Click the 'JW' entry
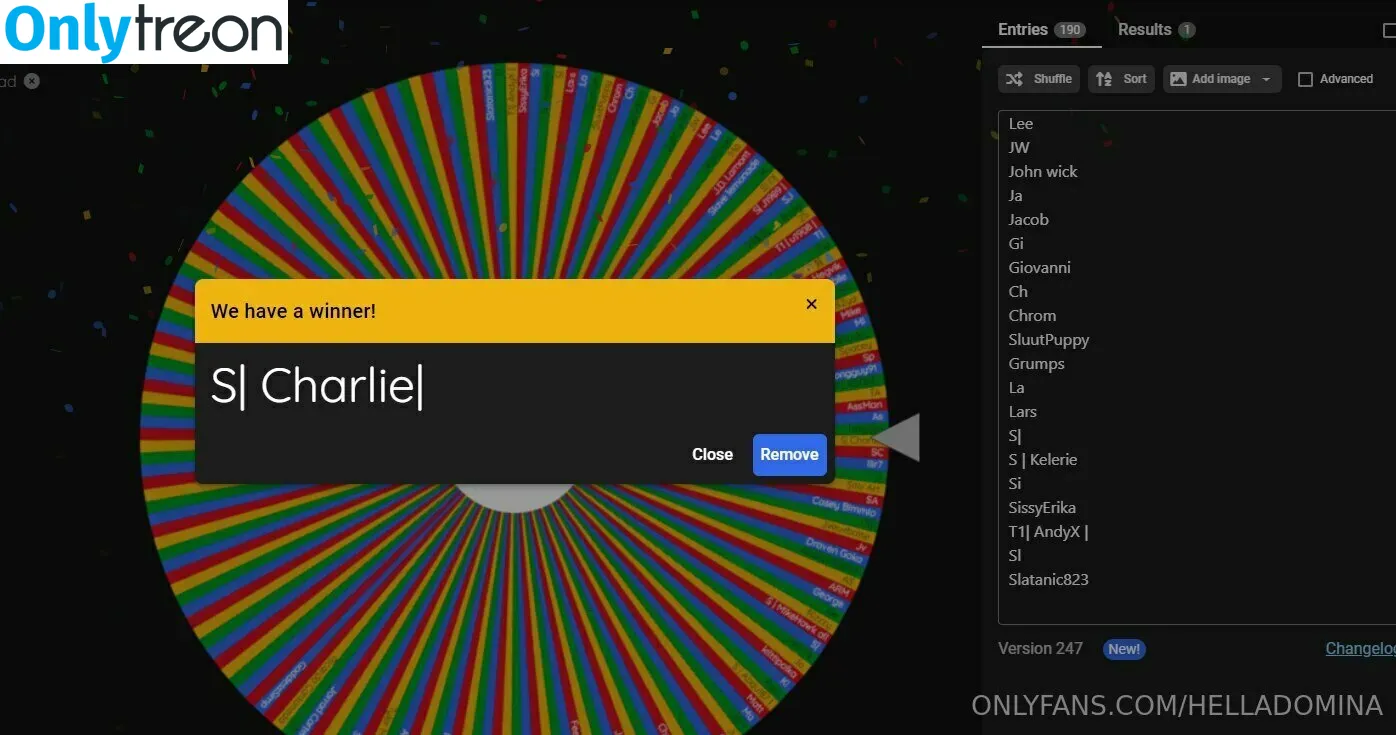The width and height of the screenshot is (1396, 735). point(1019,148)
